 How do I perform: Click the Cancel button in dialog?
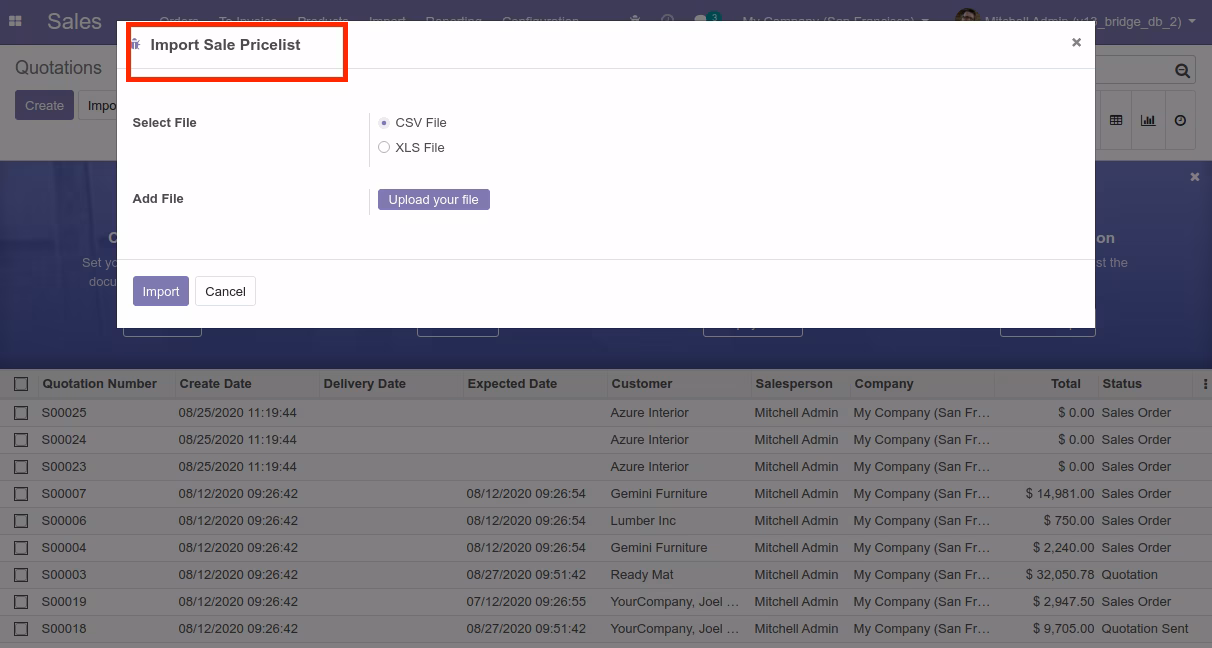click(x=225, y=291)
